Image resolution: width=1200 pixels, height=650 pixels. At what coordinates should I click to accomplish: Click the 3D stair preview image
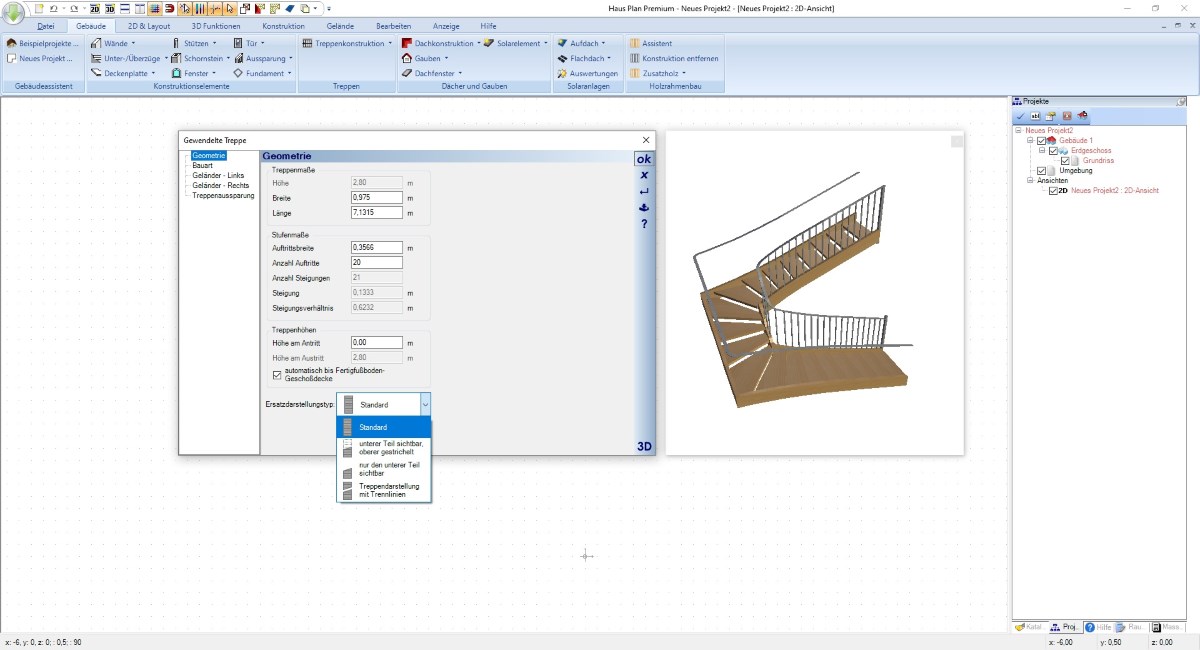pyautogui.click(x=815, y=293)
